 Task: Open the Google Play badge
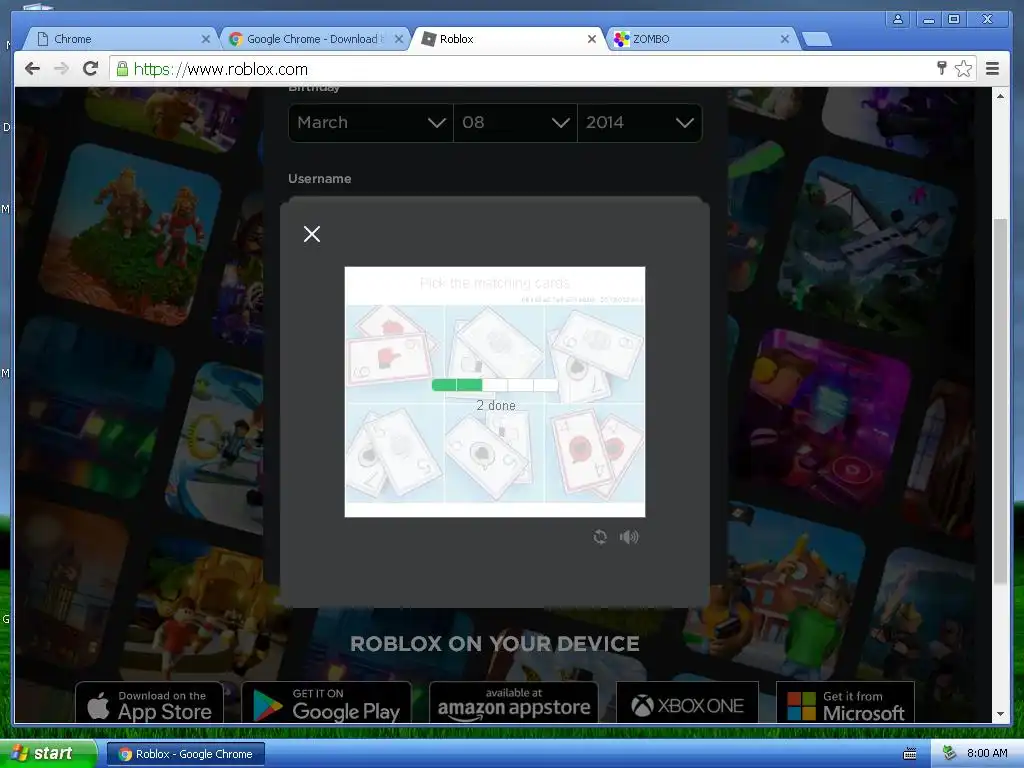pos(327,703)
